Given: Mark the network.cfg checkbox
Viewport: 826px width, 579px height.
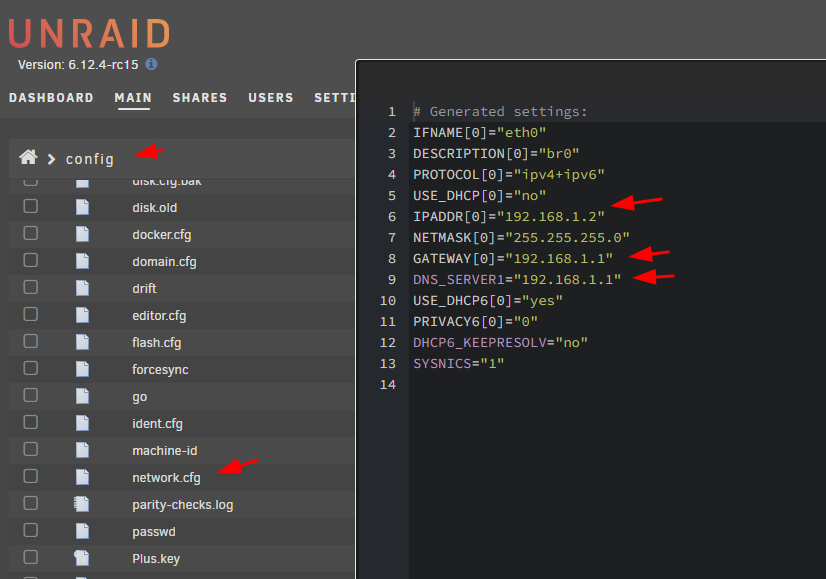Looking at the screenshot, I should (x=31, y=476).
